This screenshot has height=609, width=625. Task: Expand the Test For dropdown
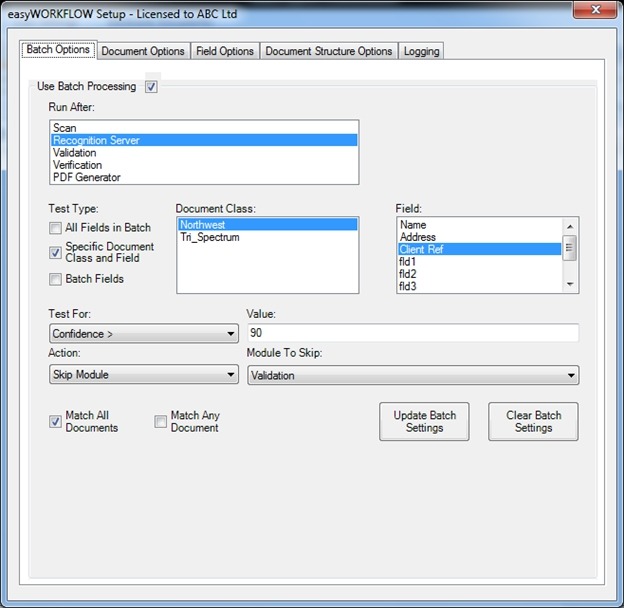tap(143, 334)
